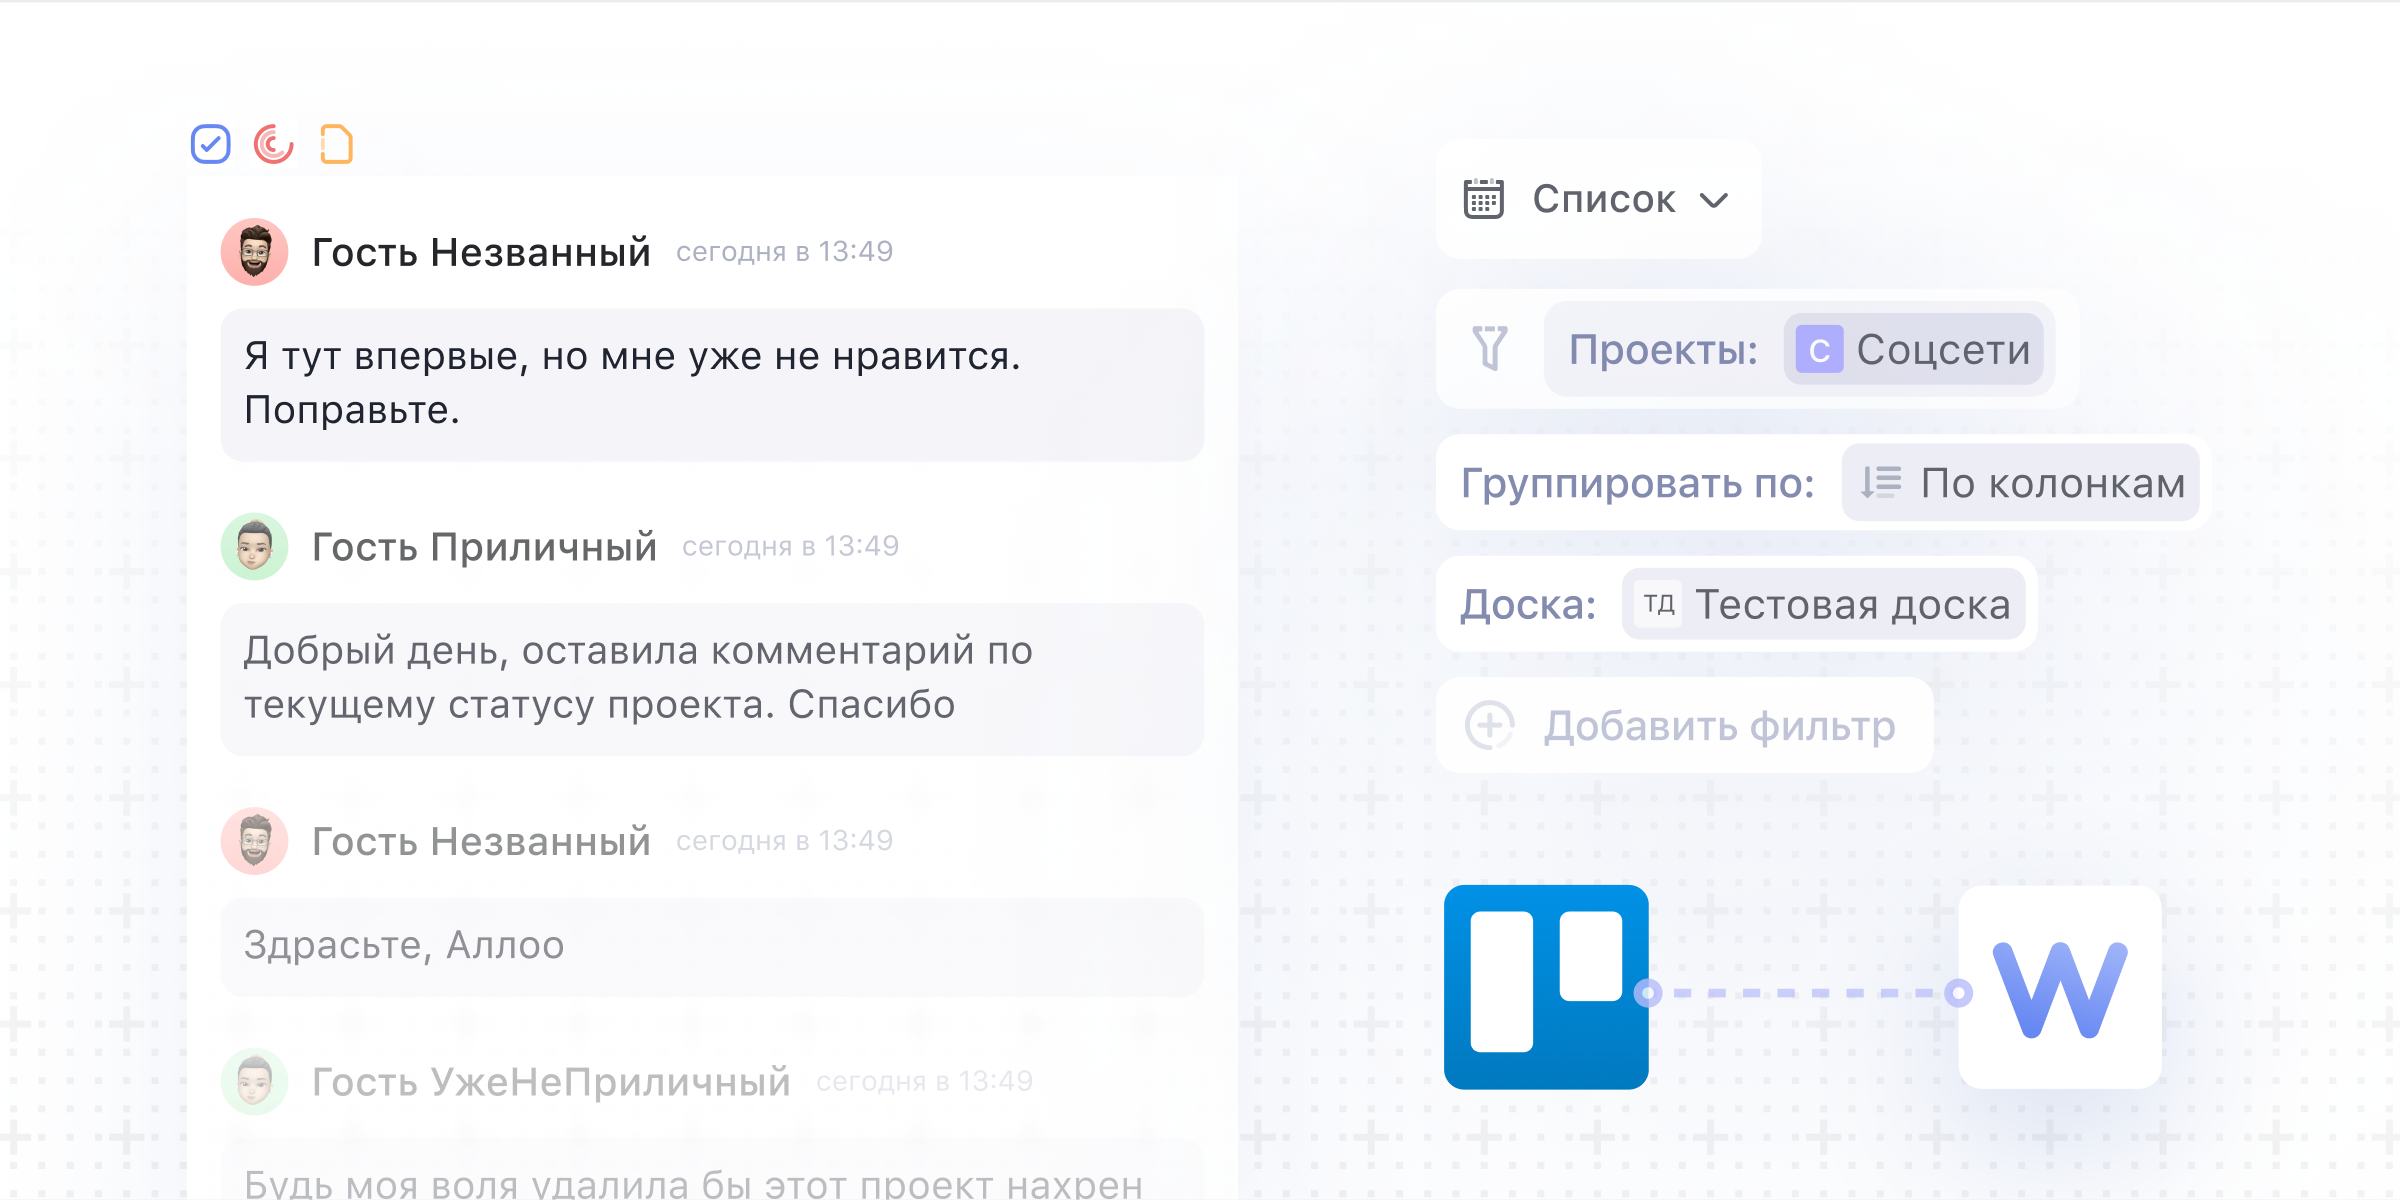
Task: Expand the chevron next to Список
Action: coord(1714,200)
